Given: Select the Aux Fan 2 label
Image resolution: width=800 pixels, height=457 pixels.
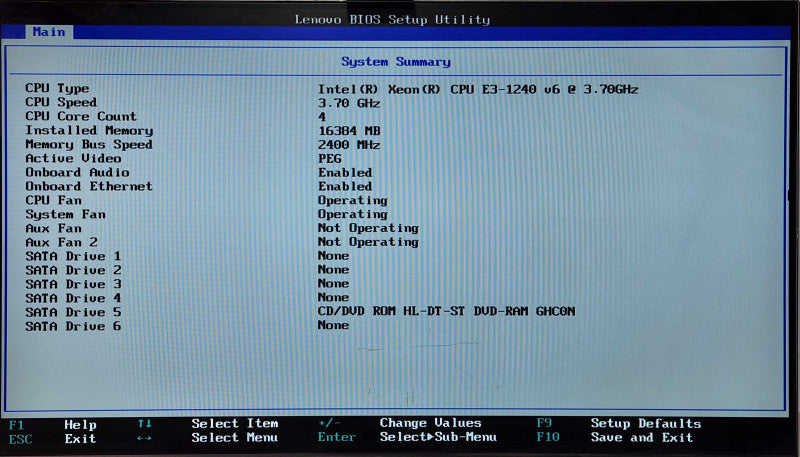Looking at the screenshot, I should pos(61,242).
